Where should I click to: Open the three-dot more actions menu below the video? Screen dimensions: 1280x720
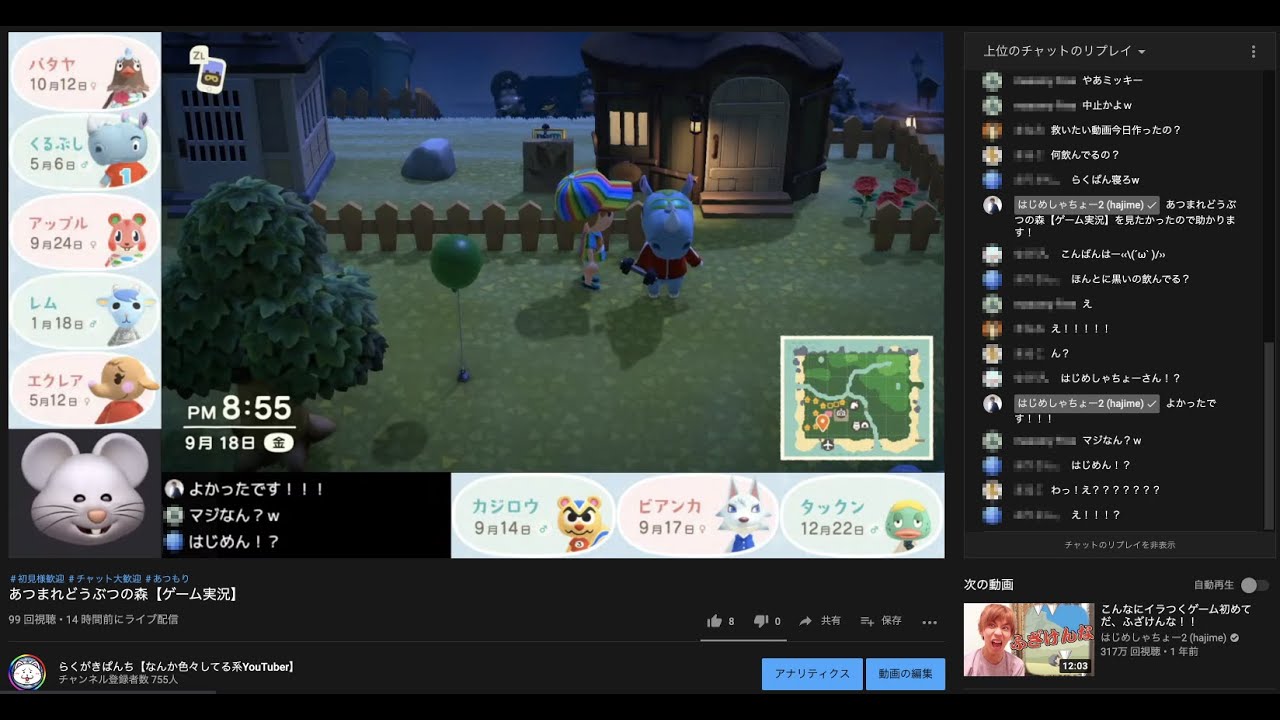[929, 622]
